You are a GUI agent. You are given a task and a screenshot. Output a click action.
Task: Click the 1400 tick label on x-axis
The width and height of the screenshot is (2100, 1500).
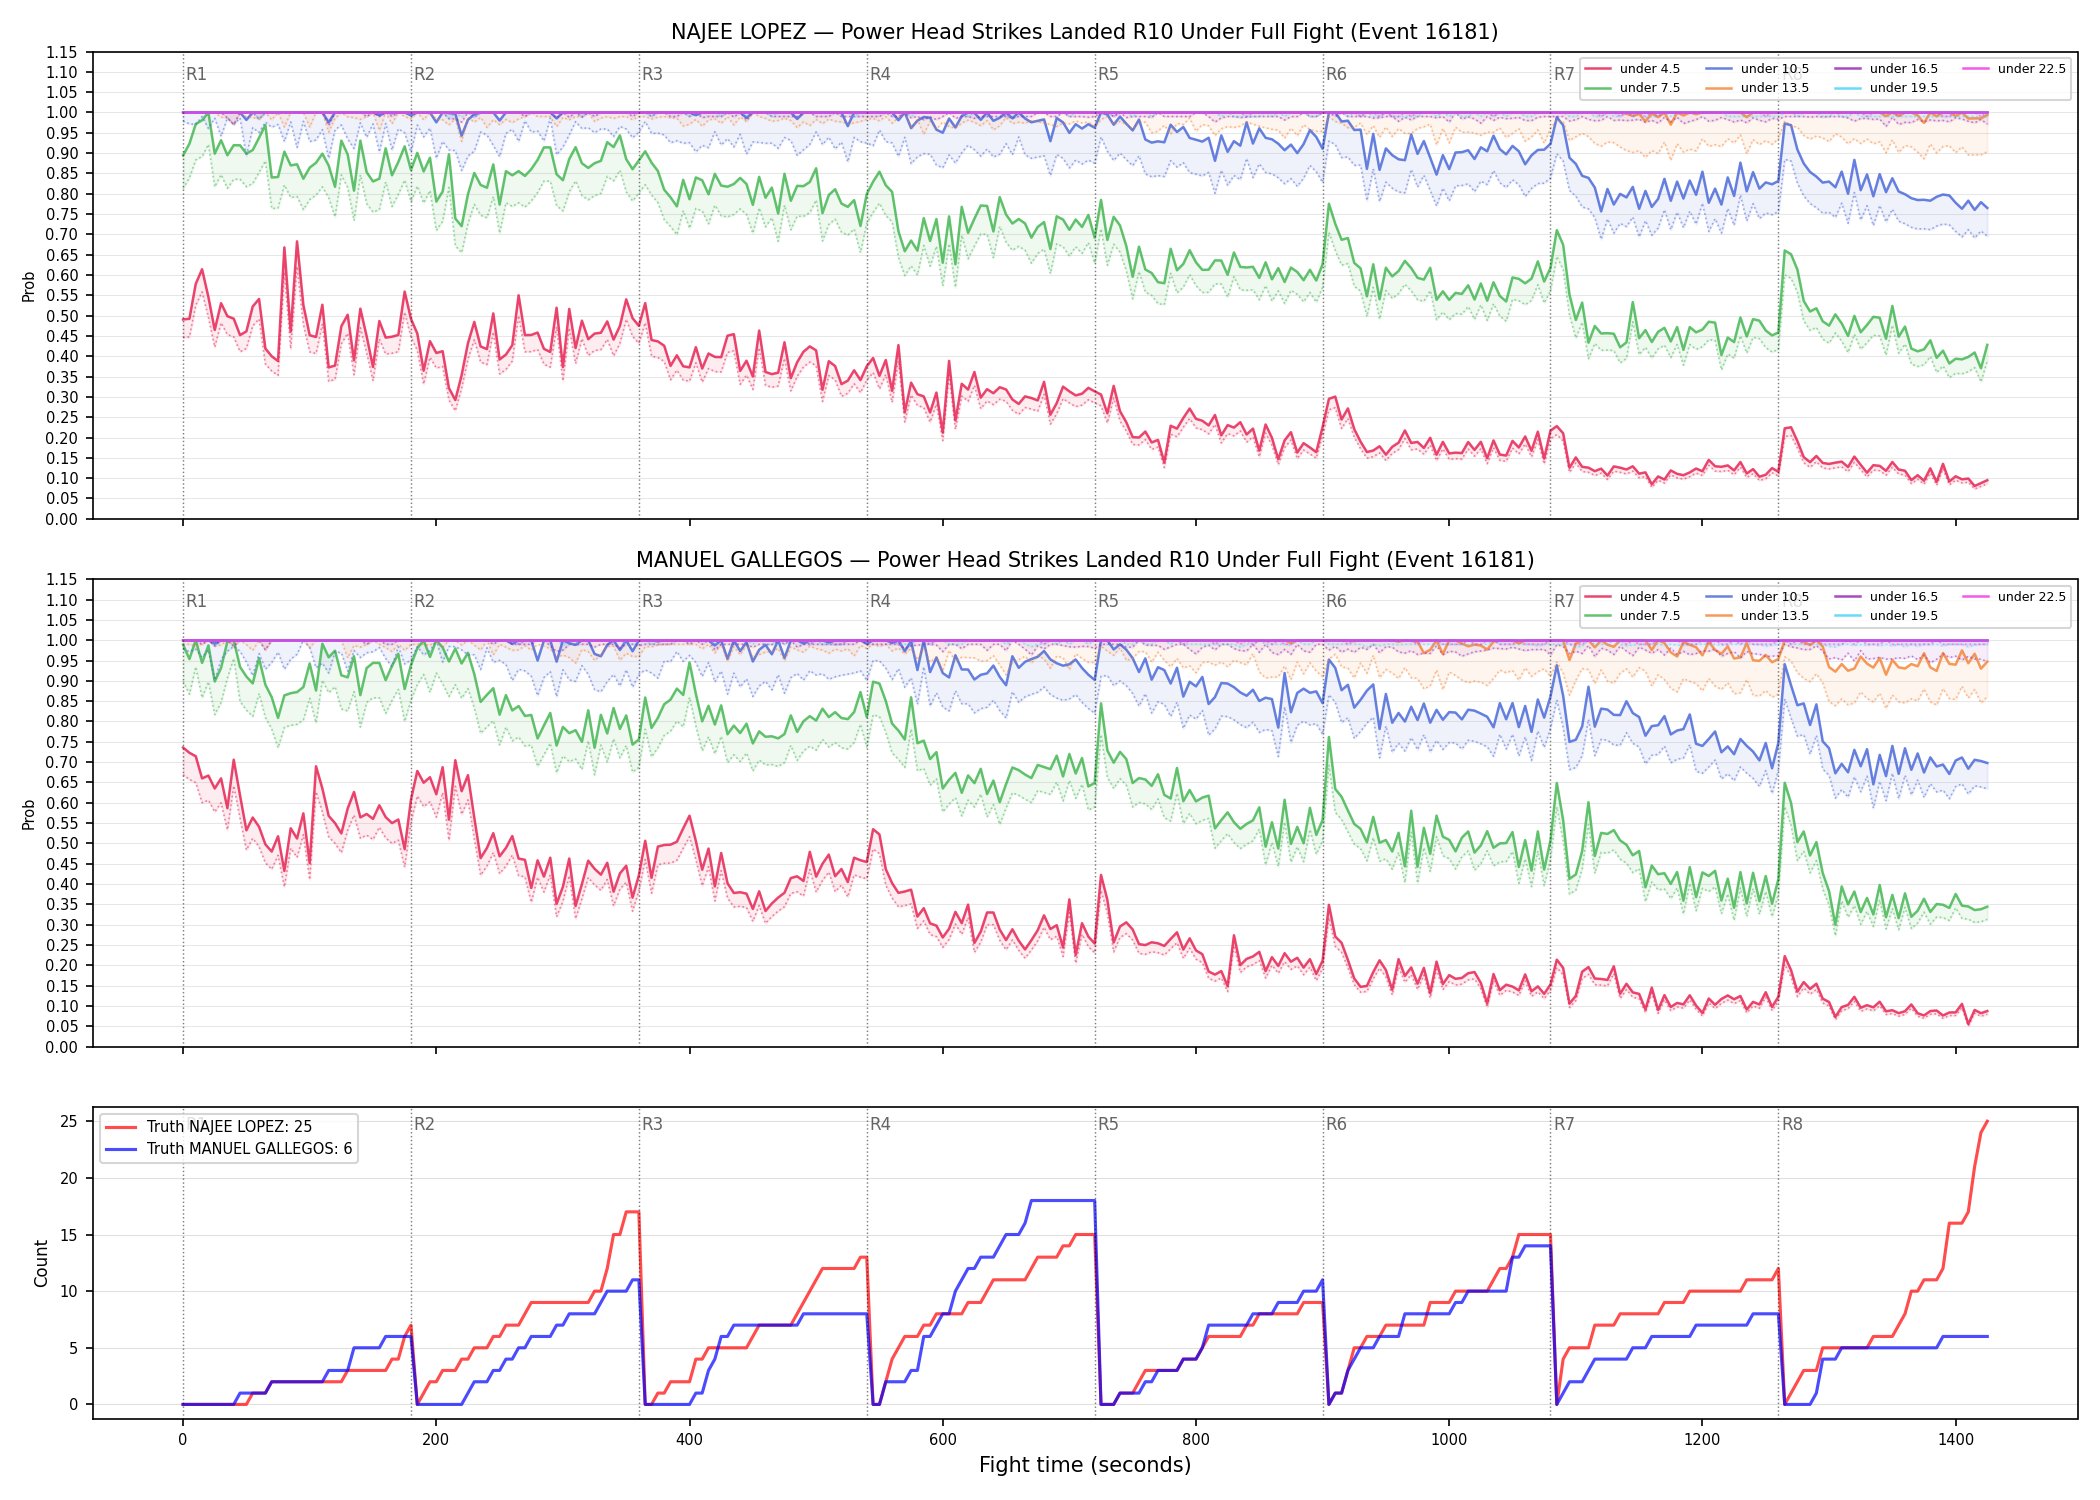tap(1956, 1440)
